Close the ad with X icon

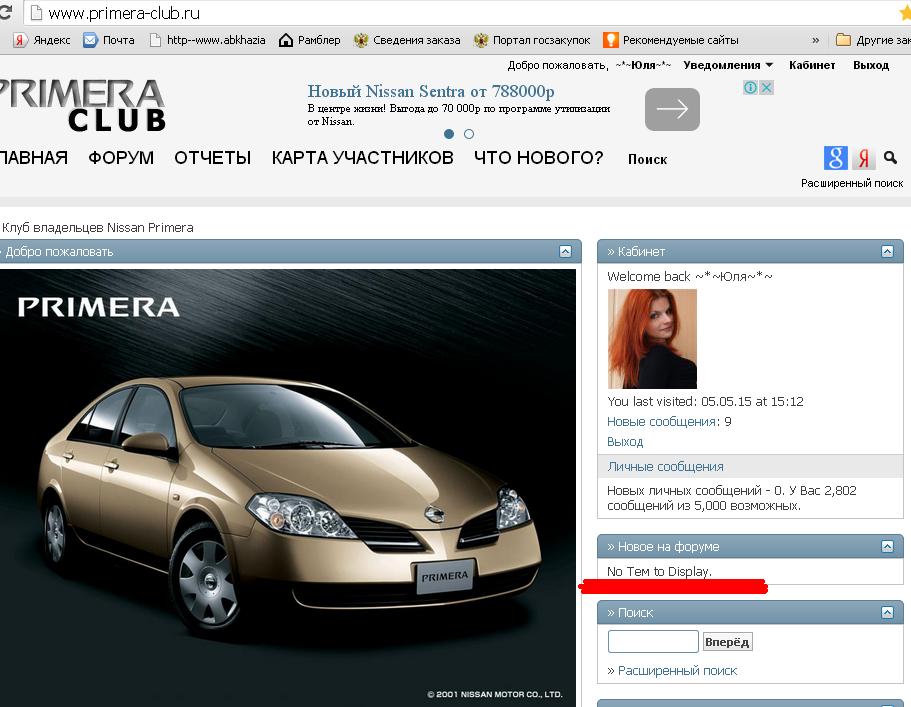pos(766,88)
